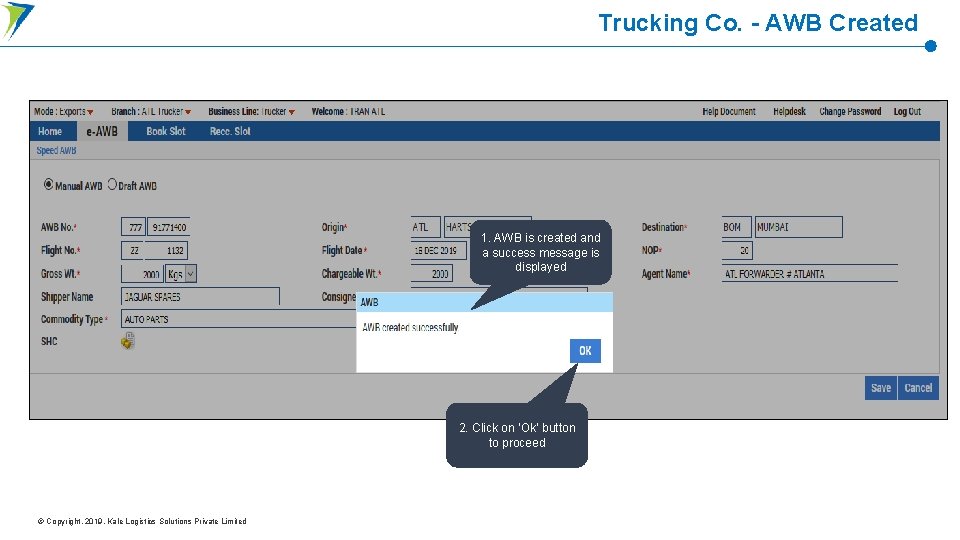Select the Manual AWB radio button
The height and width of the screenshot is (540, 960).
pyautogui.click(x=48, y=184)
